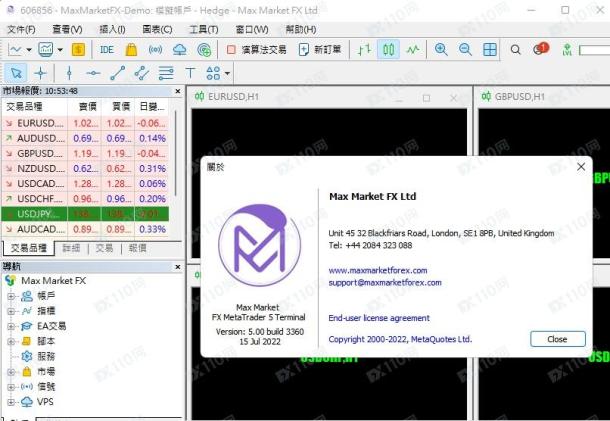Expand the 信號 signals tree node
Viewport: 610px width, 421px height.
click(11, 387)
